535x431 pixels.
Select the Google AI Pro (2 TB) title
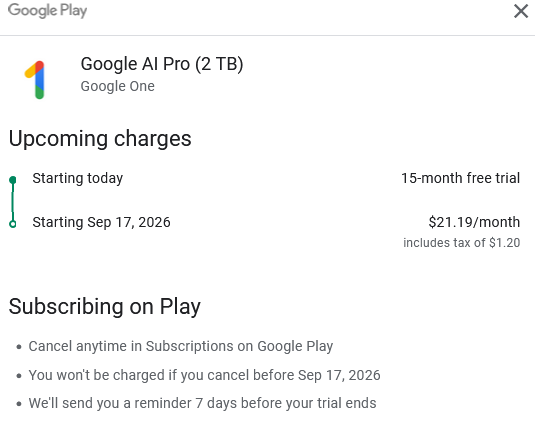162,64
